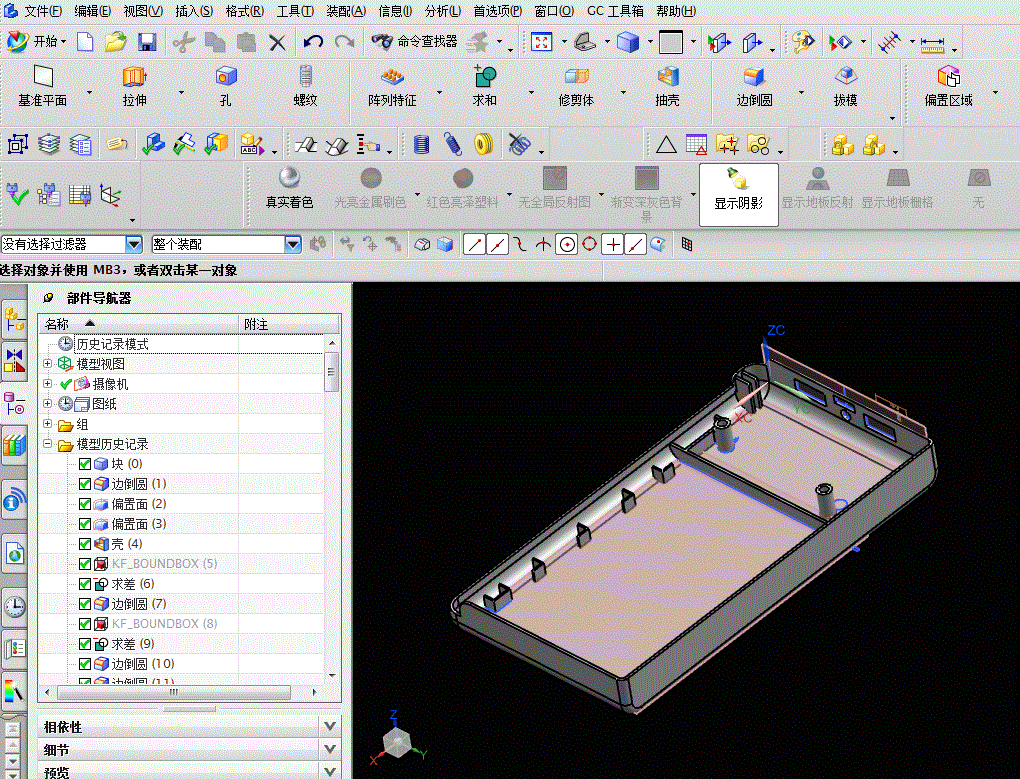Image resolution: width=1020 pixels, height=779 pixels.
Task: Click the measure distance ruler icon
Action: (x=932, y=44)
